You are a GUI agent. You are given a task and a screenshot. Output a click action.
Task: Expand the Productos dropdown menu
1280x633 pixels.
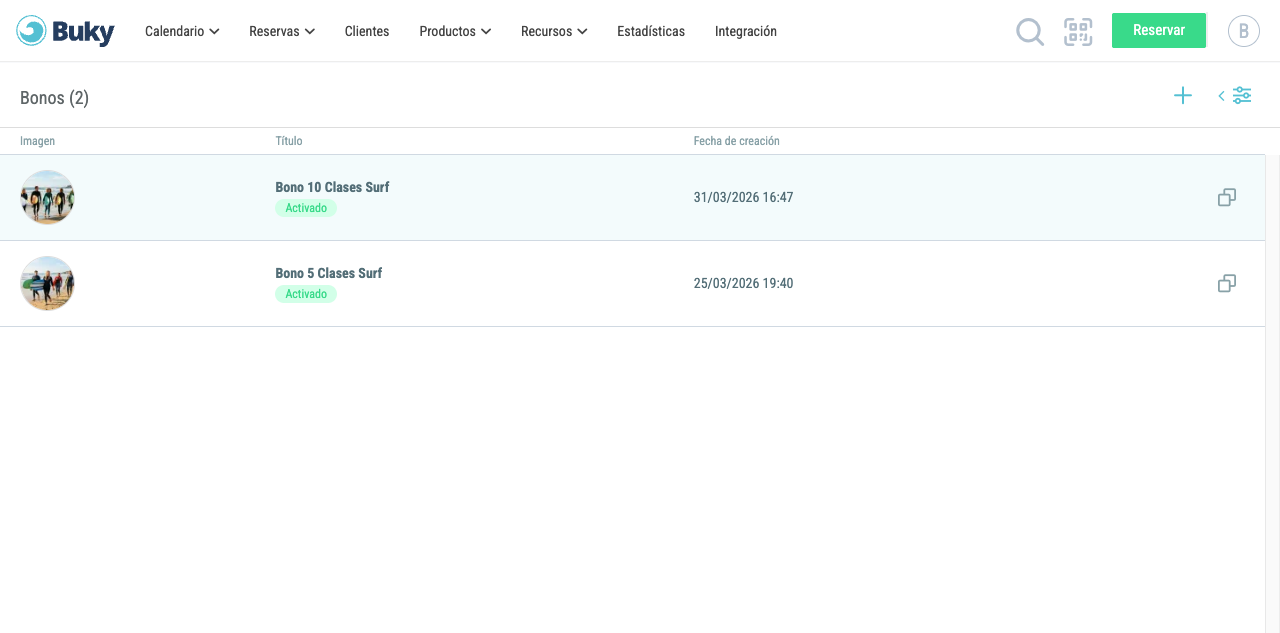455,31
